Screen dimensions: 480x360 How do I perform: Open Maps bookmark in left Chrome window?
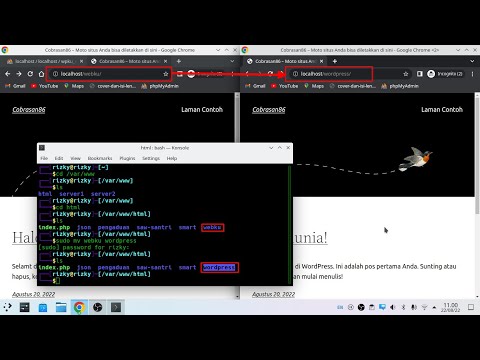[74, 86]
